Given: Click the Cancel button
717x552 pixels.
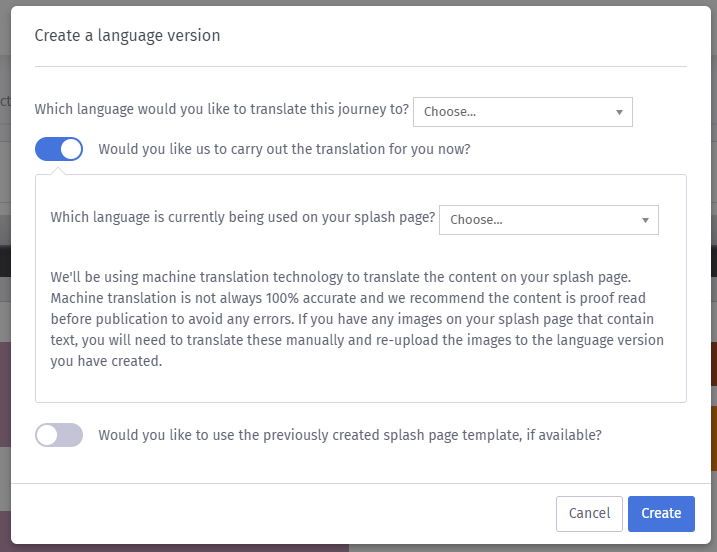Looking at the screenshot, I should [589, 514].
